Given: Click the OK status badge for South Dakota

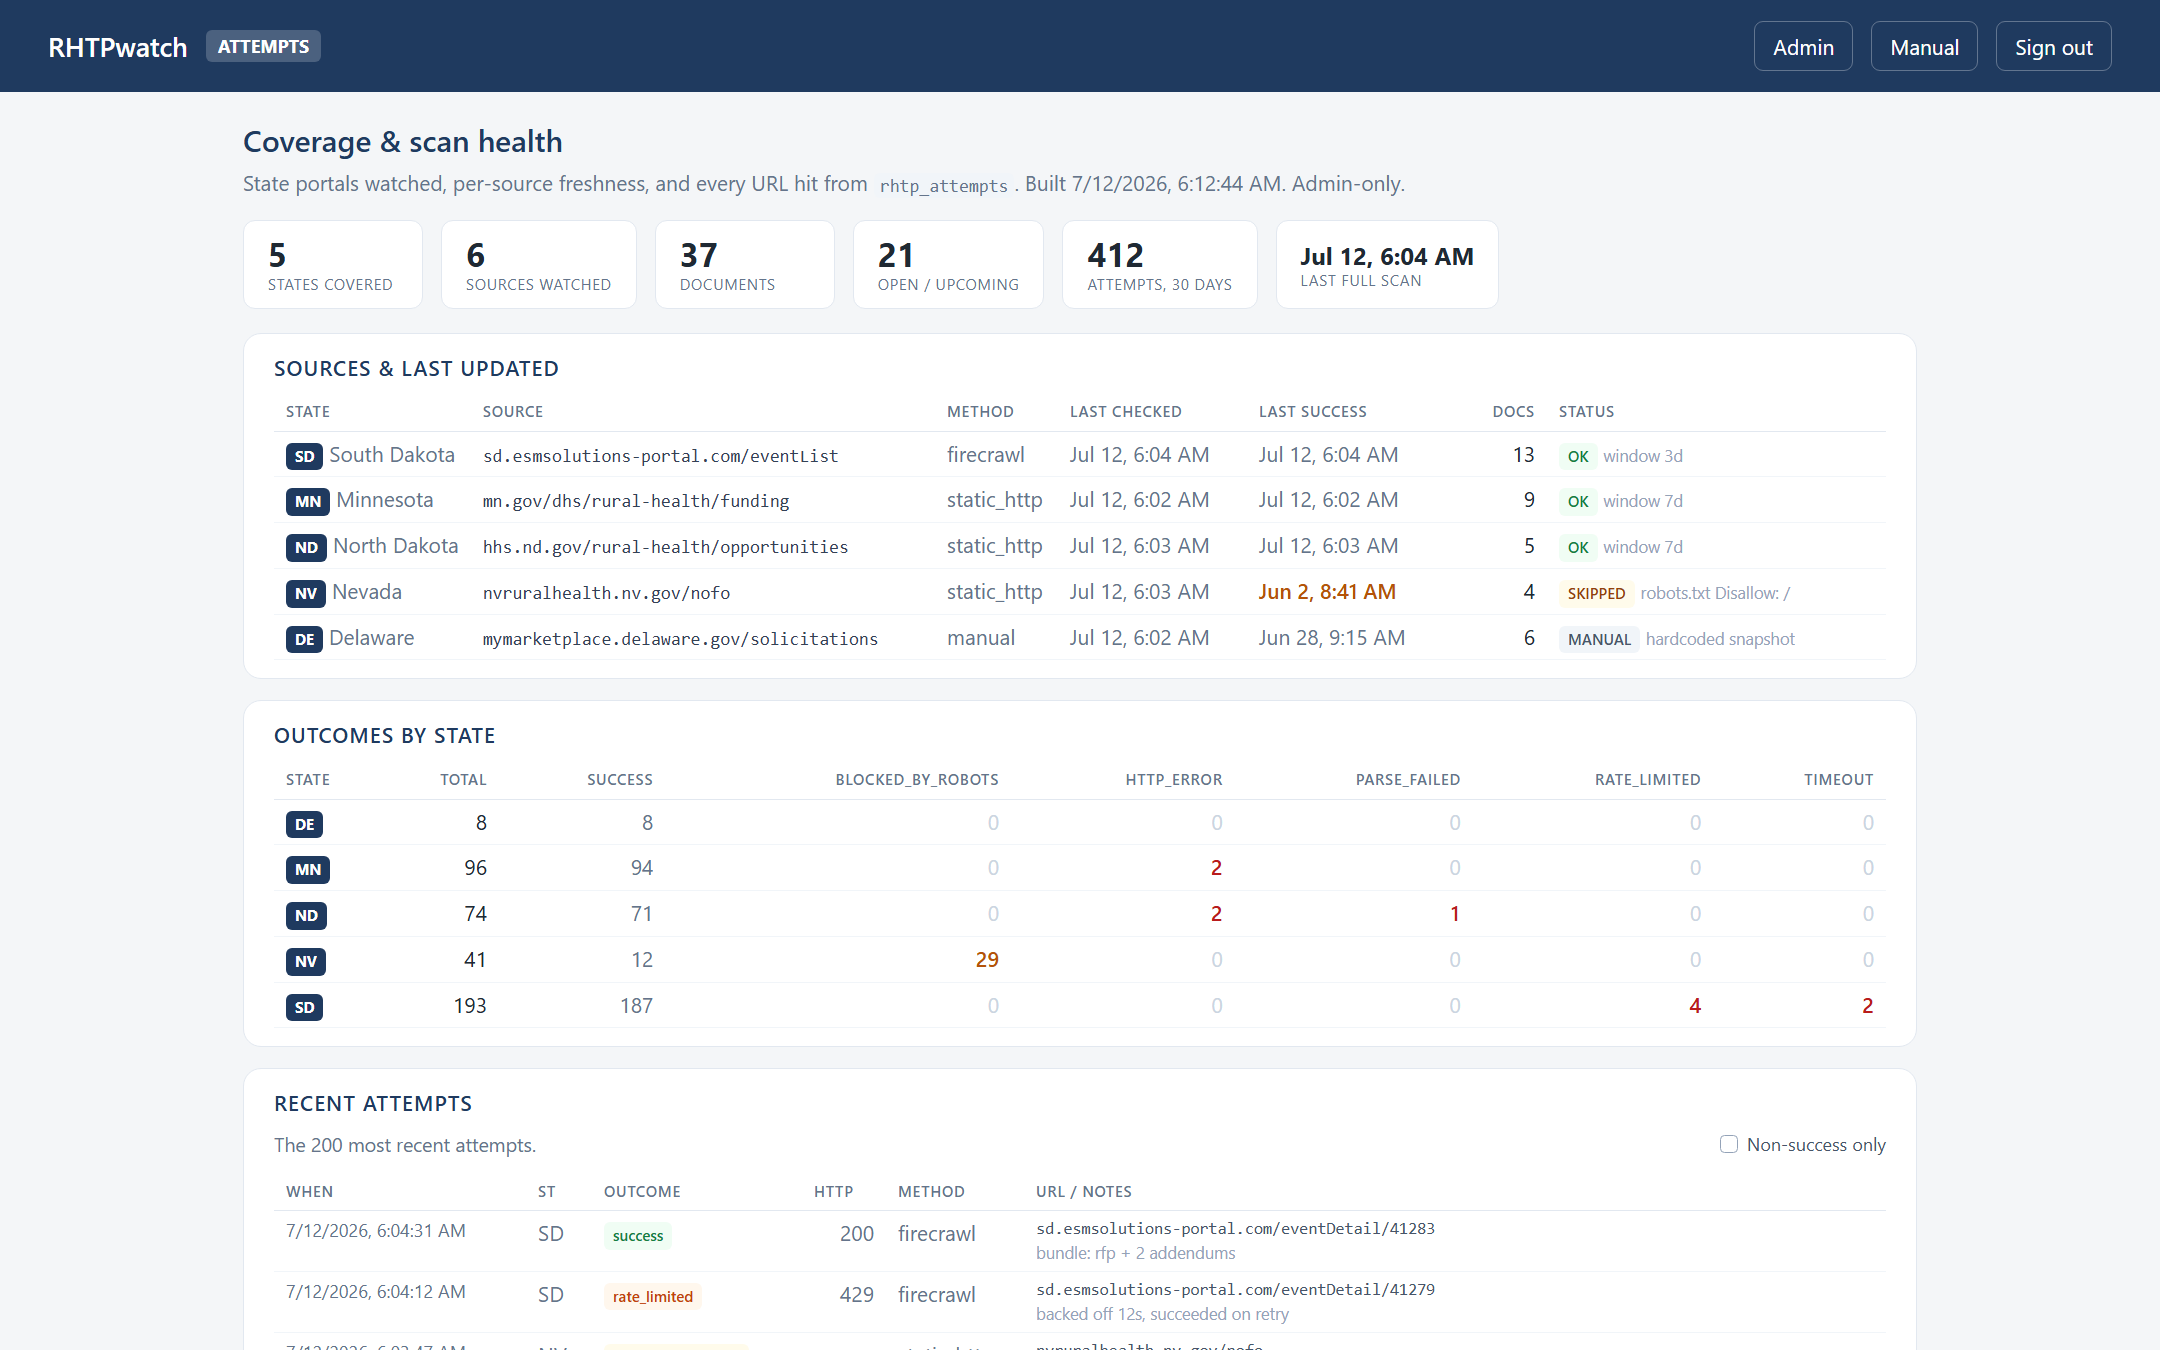Looking at the screenshot, I should point(1578,456).
